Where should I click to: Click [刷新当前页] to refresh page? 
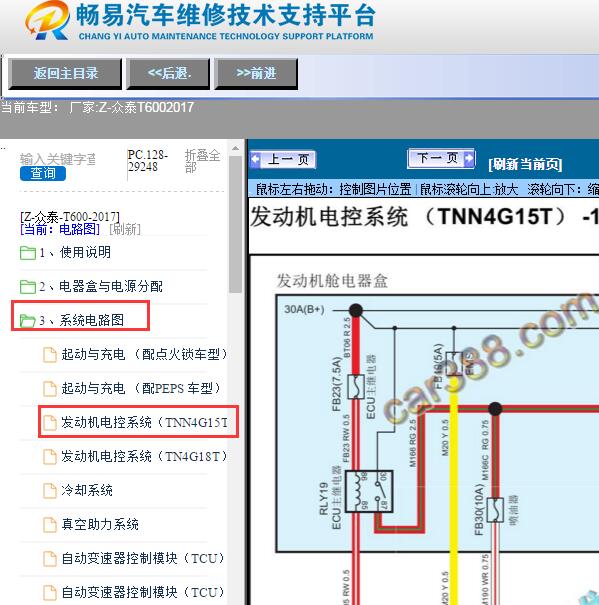[x=525, y=164]
